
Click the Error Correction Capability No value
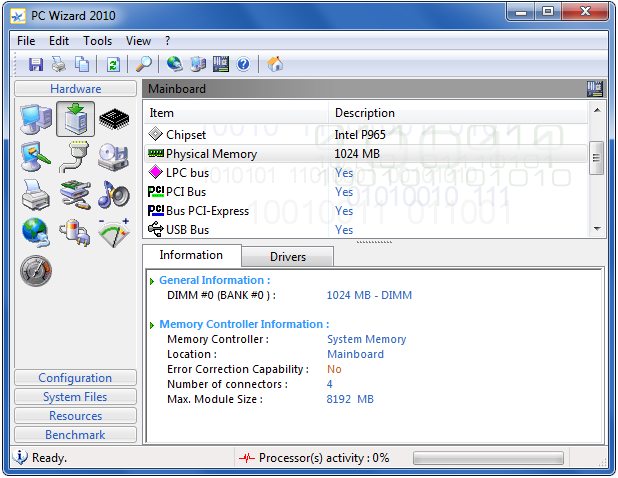tap(334, 369)
